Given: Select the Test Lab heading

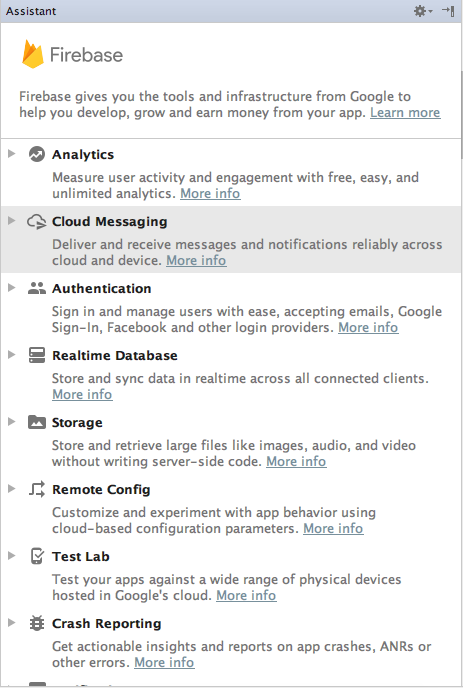Looking at the screenshot, I should (x=81, y=557).
